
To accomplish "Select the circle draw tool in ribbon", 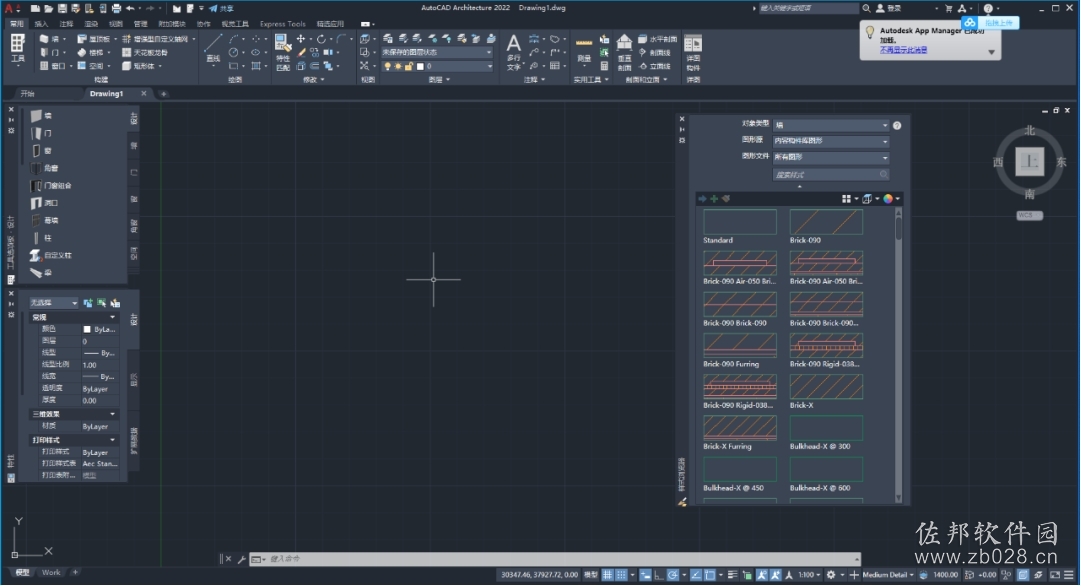I will click(x=234, y=52).
